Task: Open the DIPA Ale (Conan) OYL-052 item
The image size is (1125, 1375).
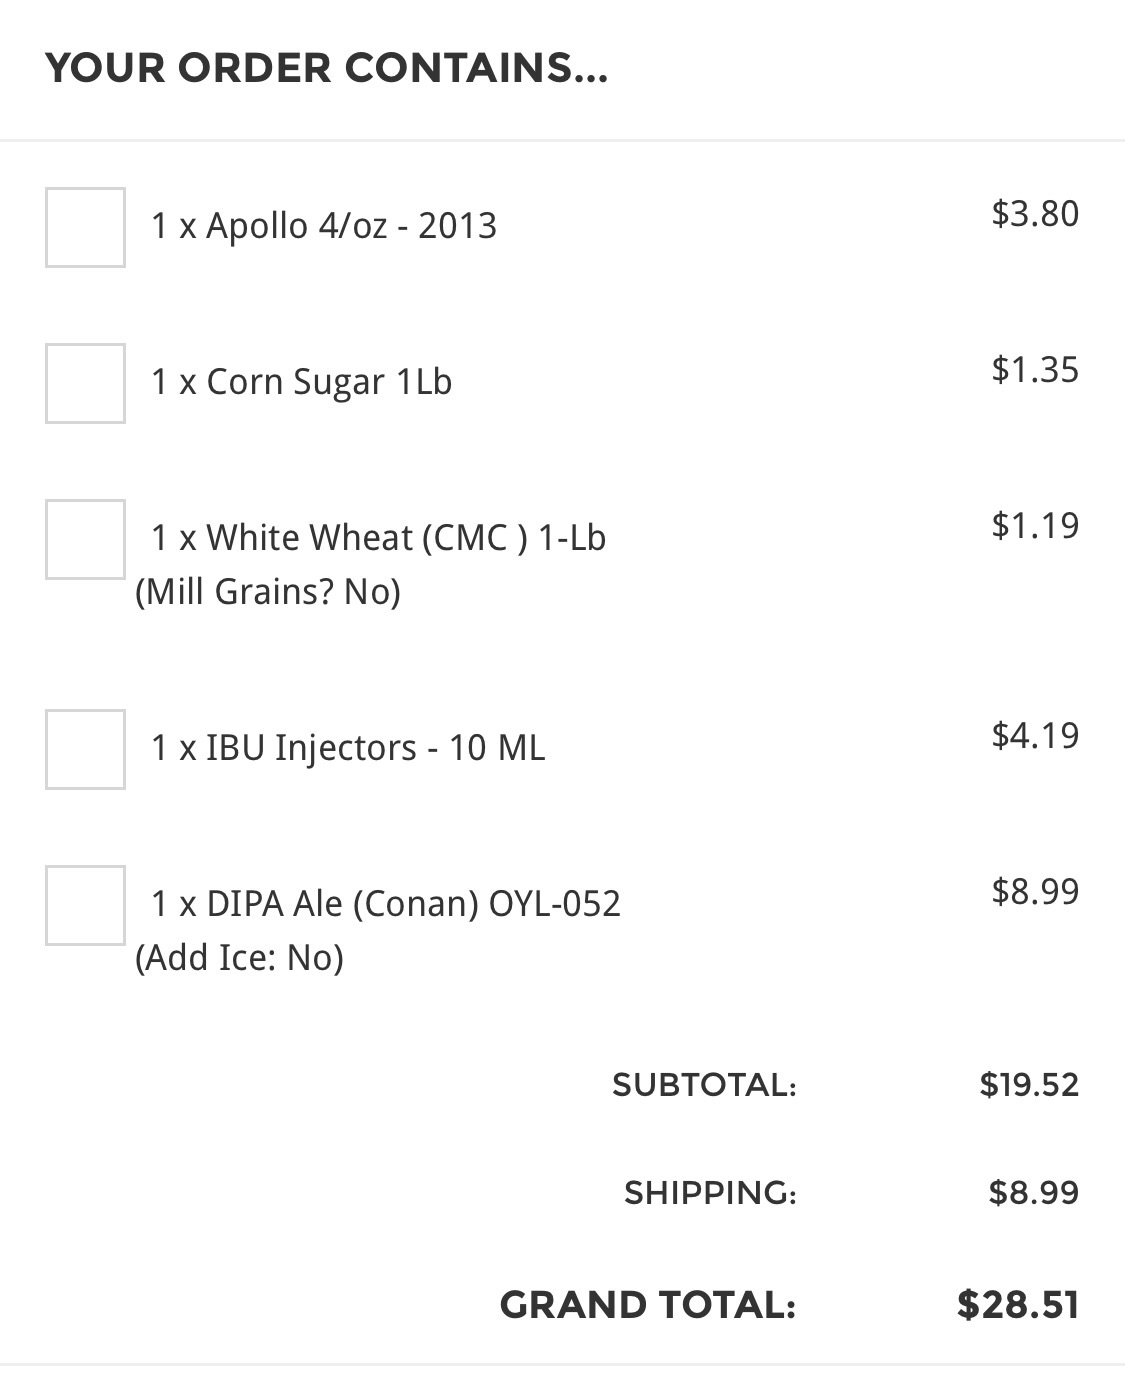Action: 385,904
